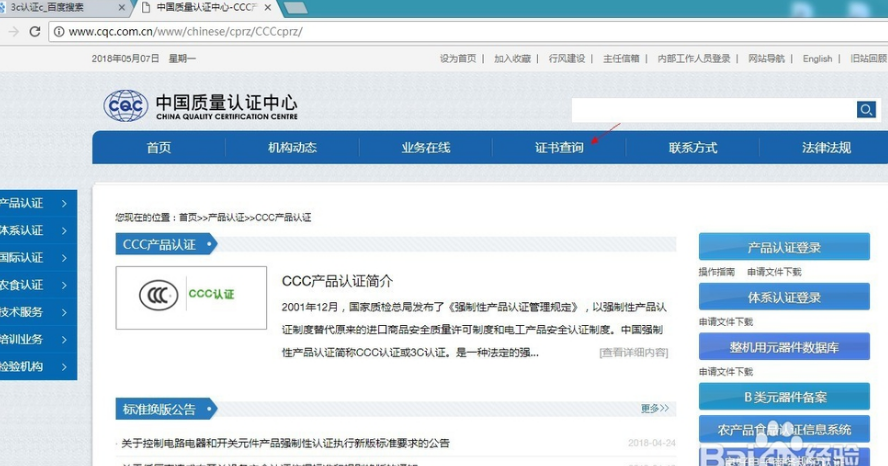This screenshot has width=888, height=466.
Task: Click 查看详细内容 link under CCC introduction
Action: click(634, 352)
